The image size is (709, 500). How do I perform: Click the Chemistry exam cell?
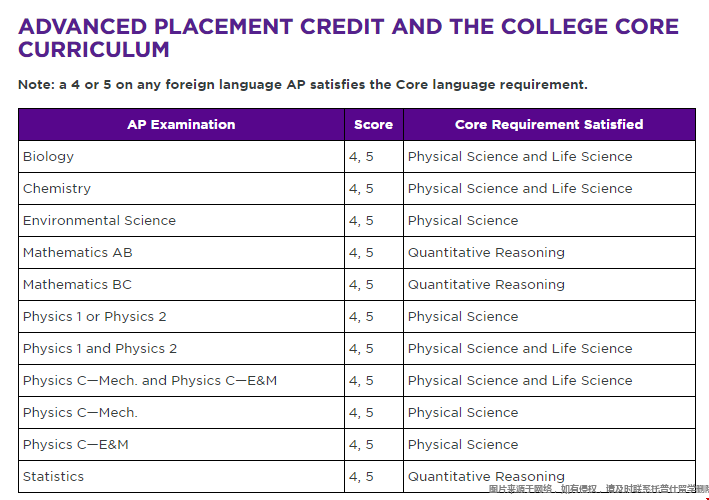tap(57, 189)
